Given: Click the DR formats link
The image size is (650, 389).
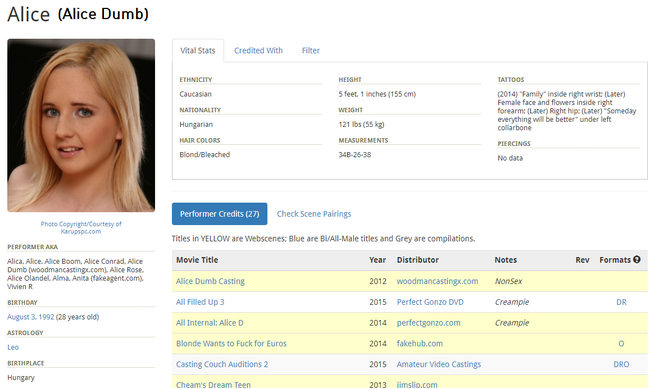Looking at the screenshot, I should point(621,302).
